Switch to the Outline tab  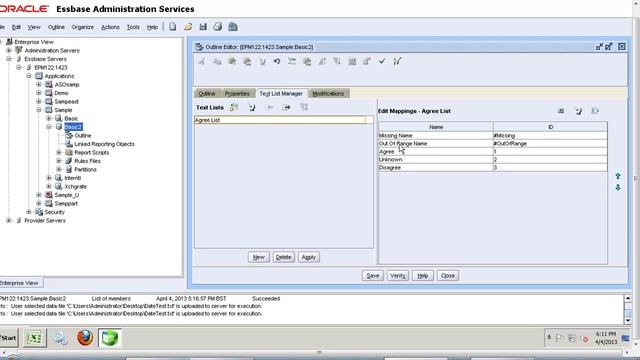207,93
